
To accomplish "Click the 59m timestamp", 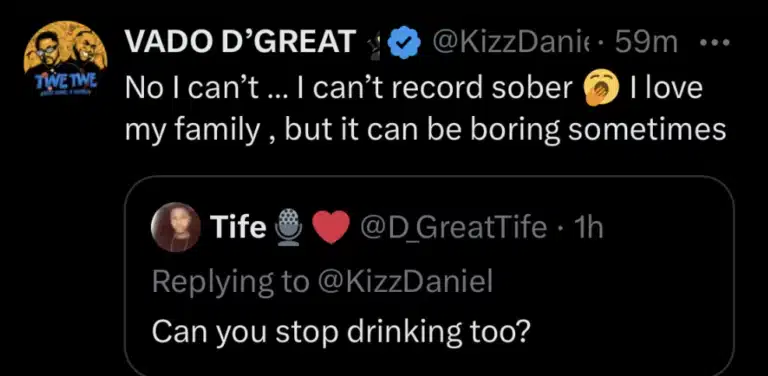I will pyautogui.click(x=647, y=44).
